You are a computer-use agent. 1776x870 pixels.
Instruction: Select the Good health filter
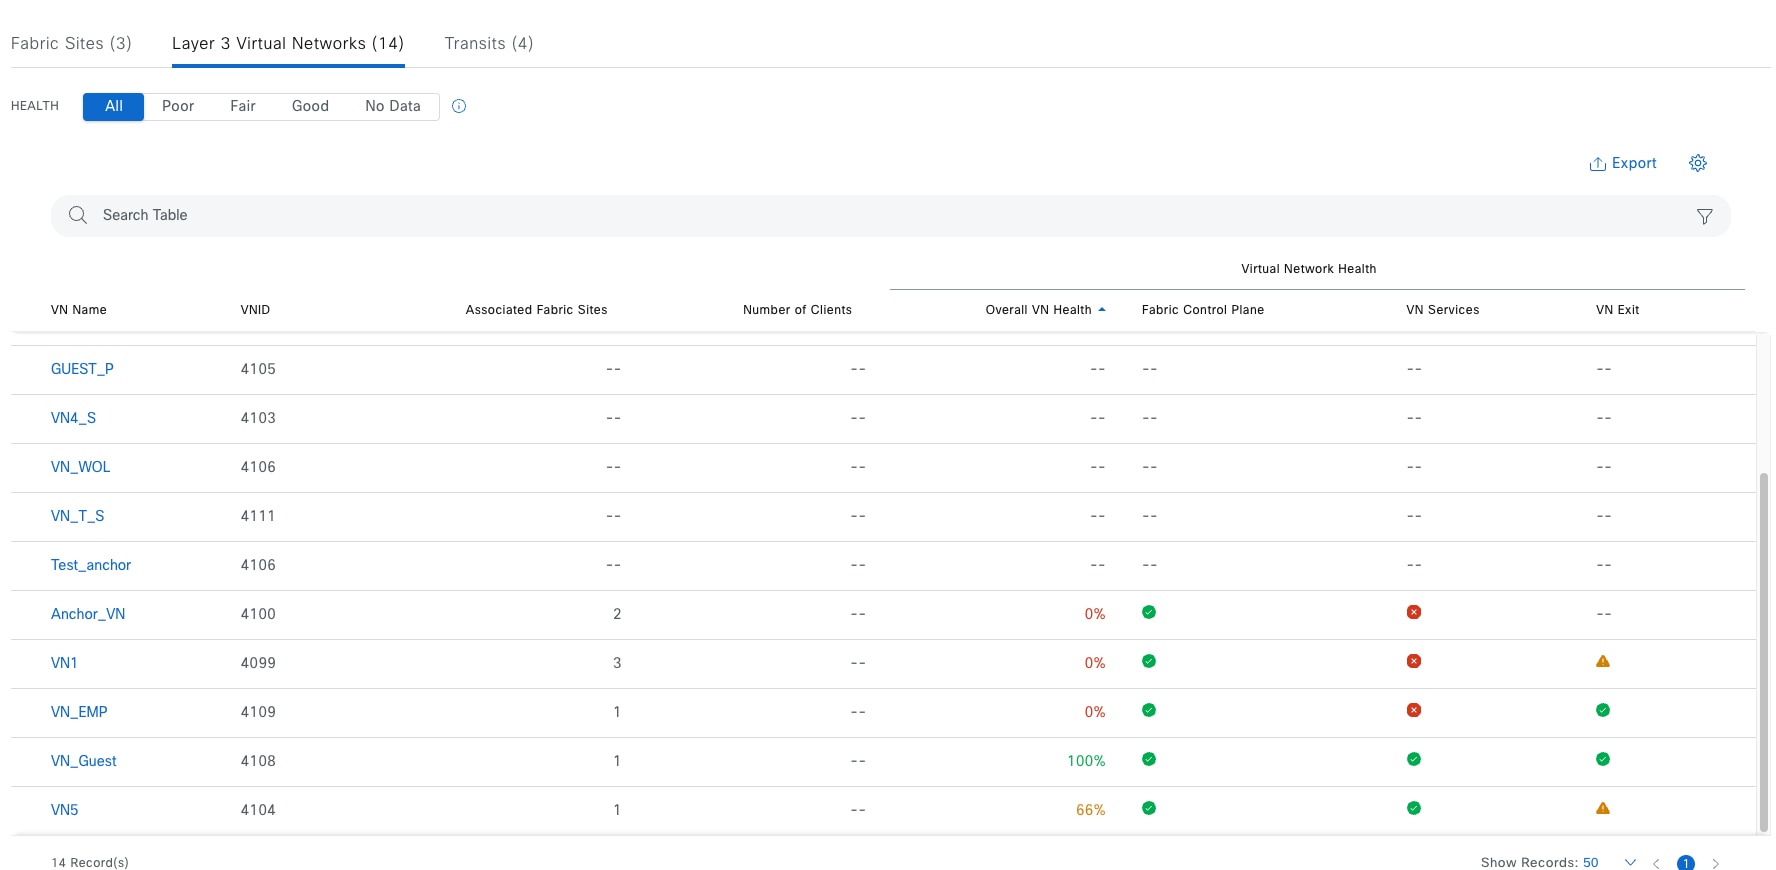click(310, 106)
